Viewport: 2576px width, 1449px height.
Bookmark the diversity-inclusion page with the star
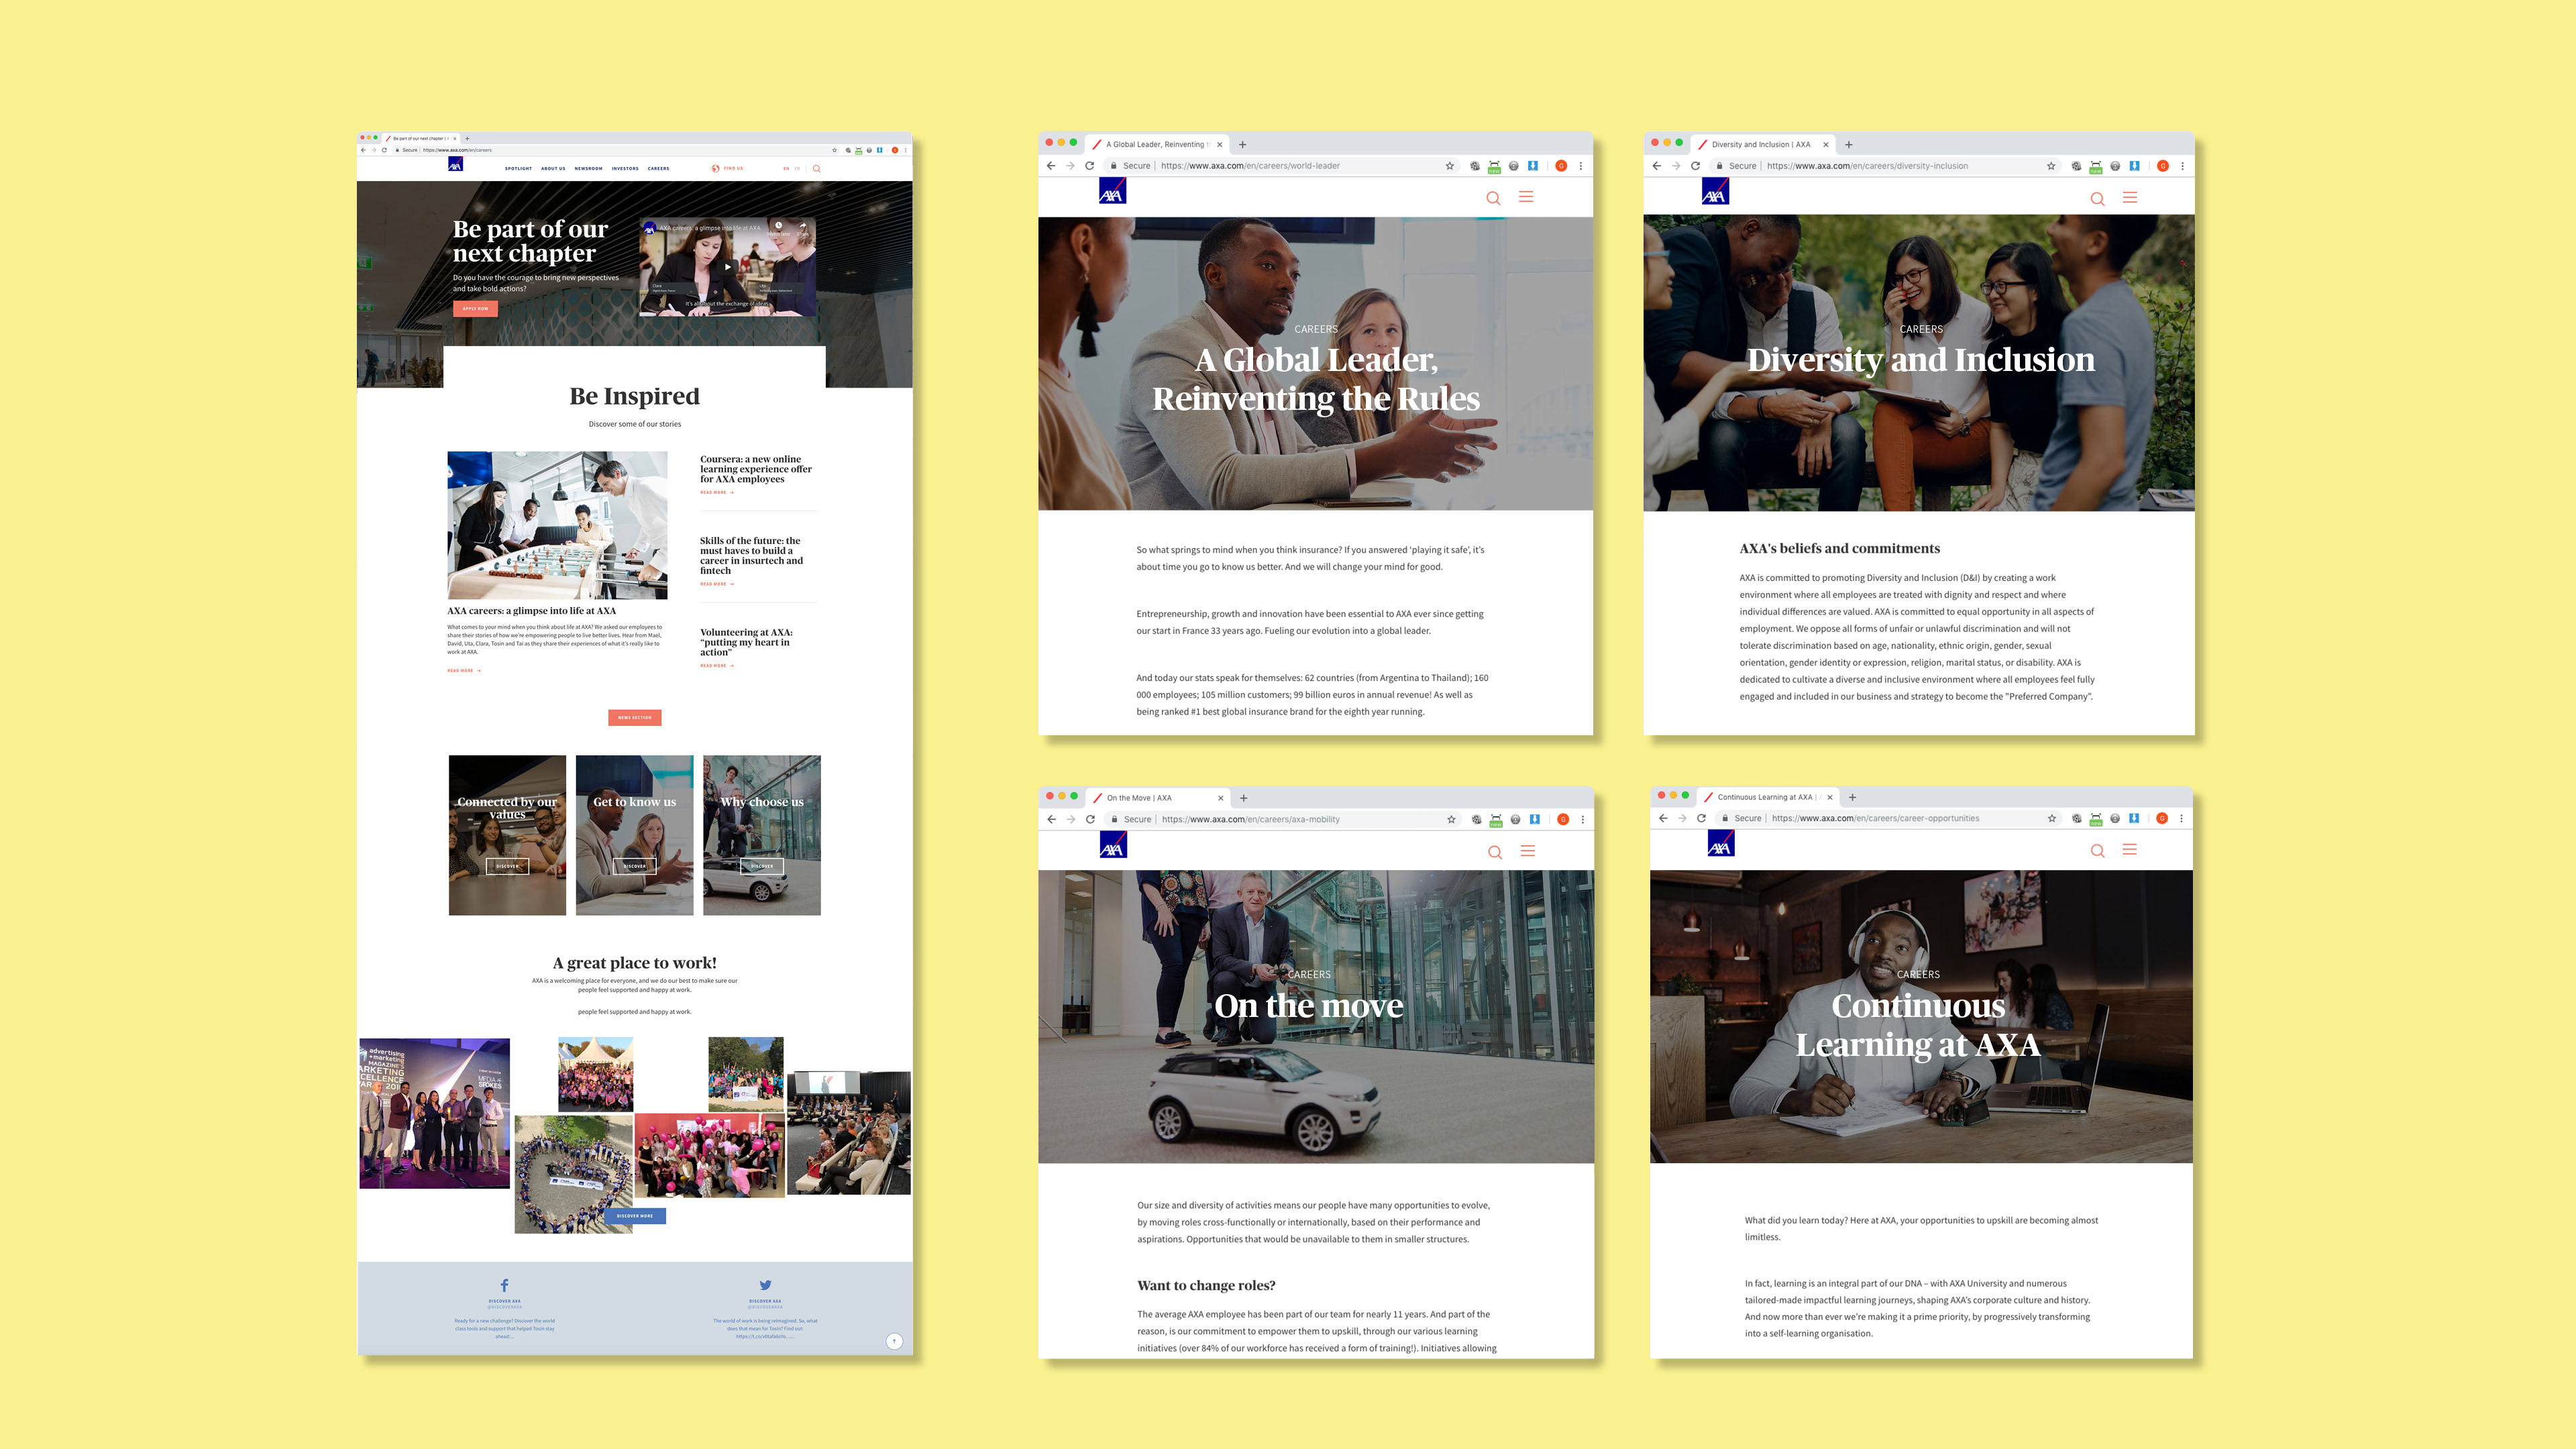[x=2051, y=166]
